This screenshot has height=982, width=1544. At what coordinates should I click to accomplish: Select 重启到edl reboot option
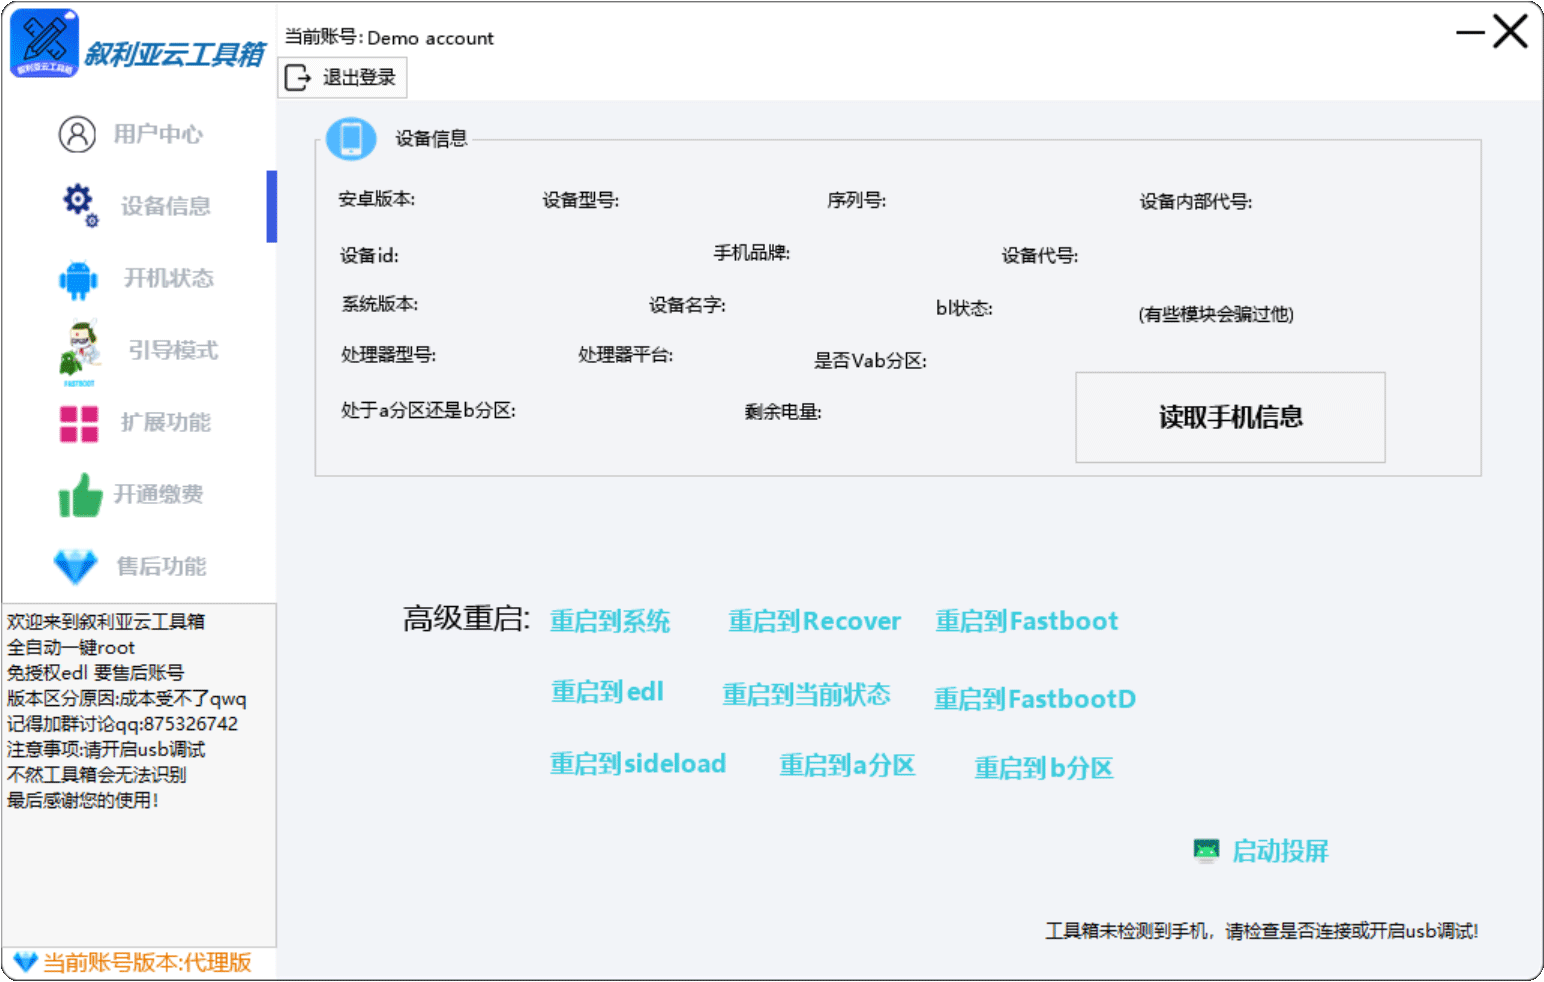pos(607,692)
